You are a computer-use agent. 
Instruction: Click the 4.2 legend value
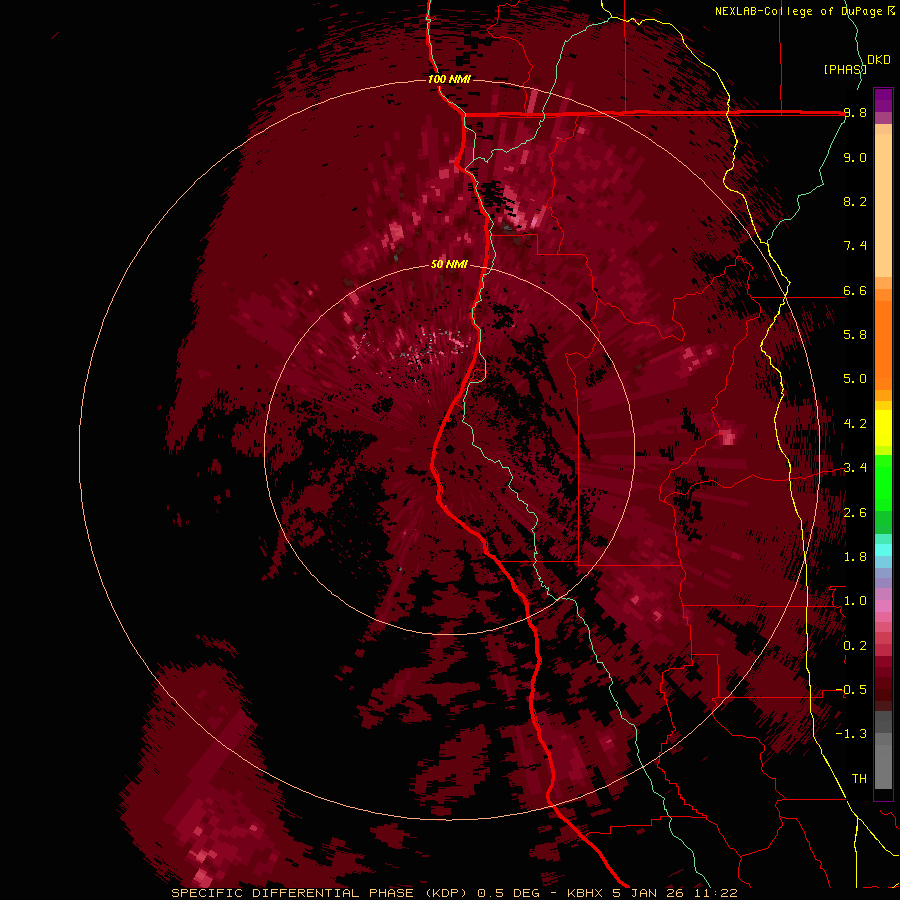pyautogui.click(x=855, y=424)
